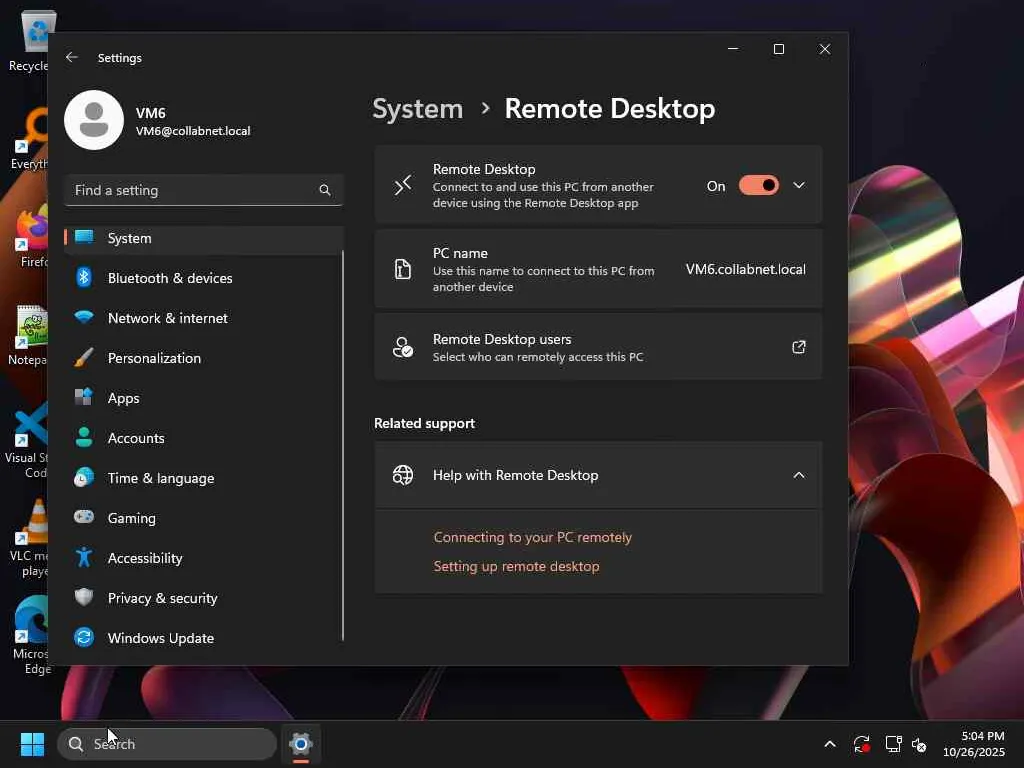
Task: Open Remote Desktop users external link icon
Action: pyautogui.click(x=799, y=347)
